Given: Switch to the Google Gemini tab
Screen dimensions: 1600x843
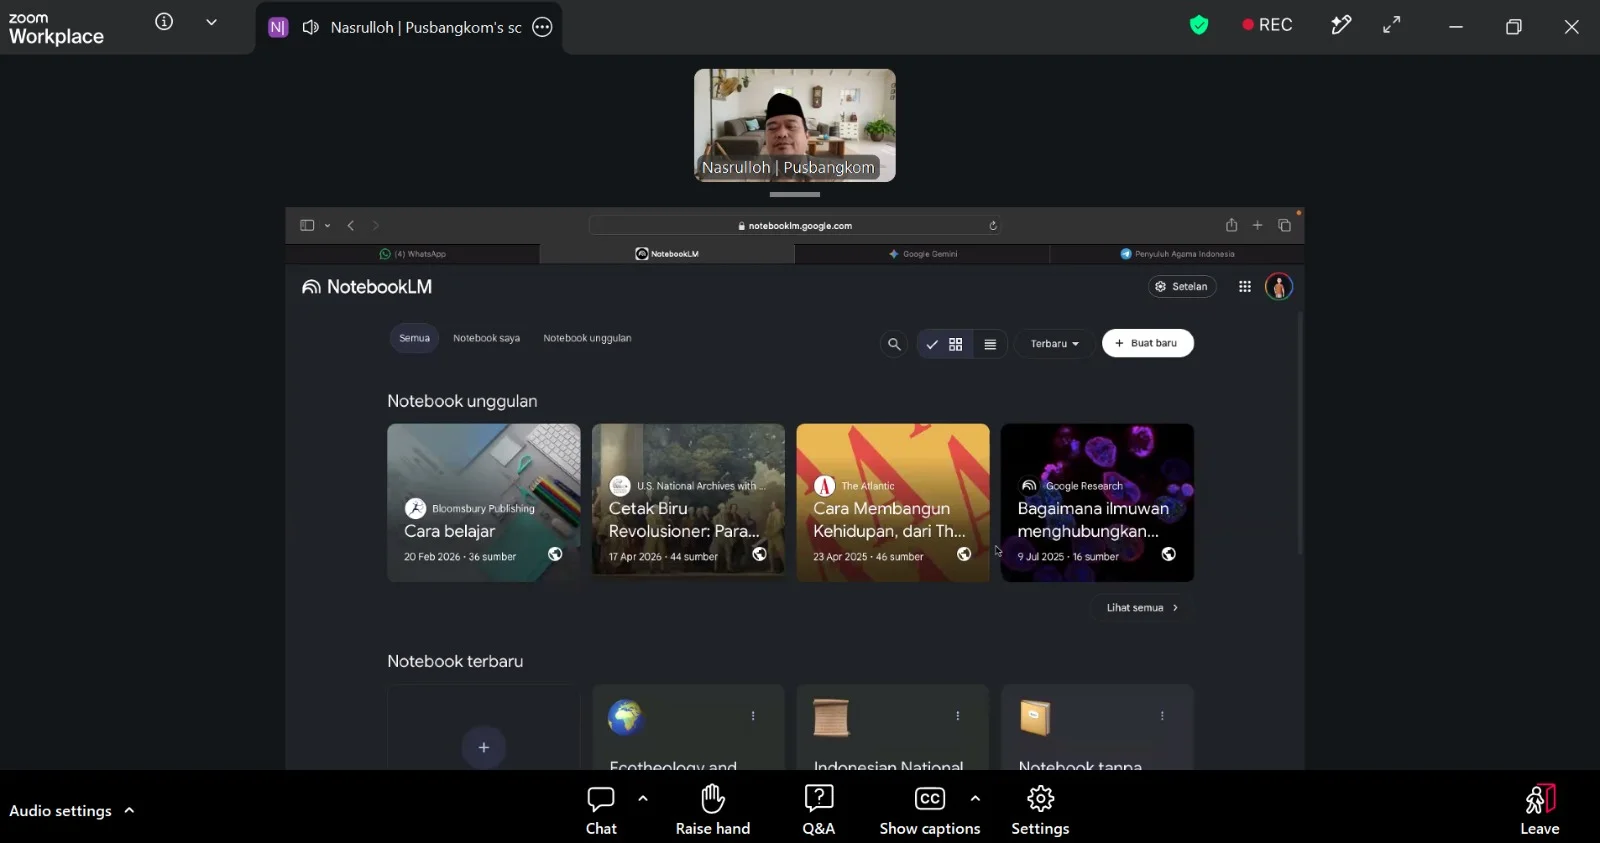Looking at the screenshot, I should coord(922,254).
